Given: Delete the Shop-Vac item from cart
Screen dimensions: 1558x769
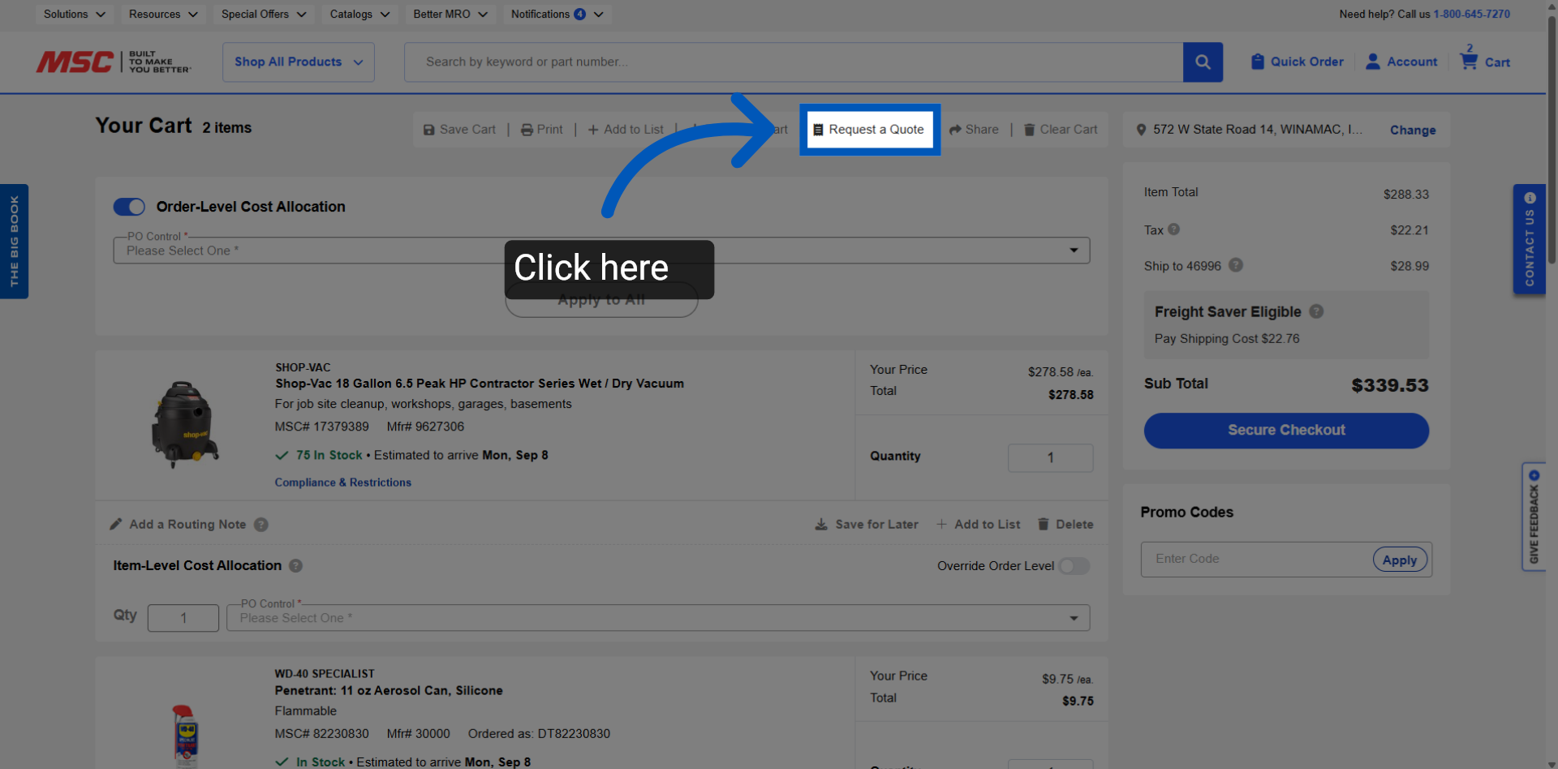Looking at the screenshot, I should (1065, 524).
